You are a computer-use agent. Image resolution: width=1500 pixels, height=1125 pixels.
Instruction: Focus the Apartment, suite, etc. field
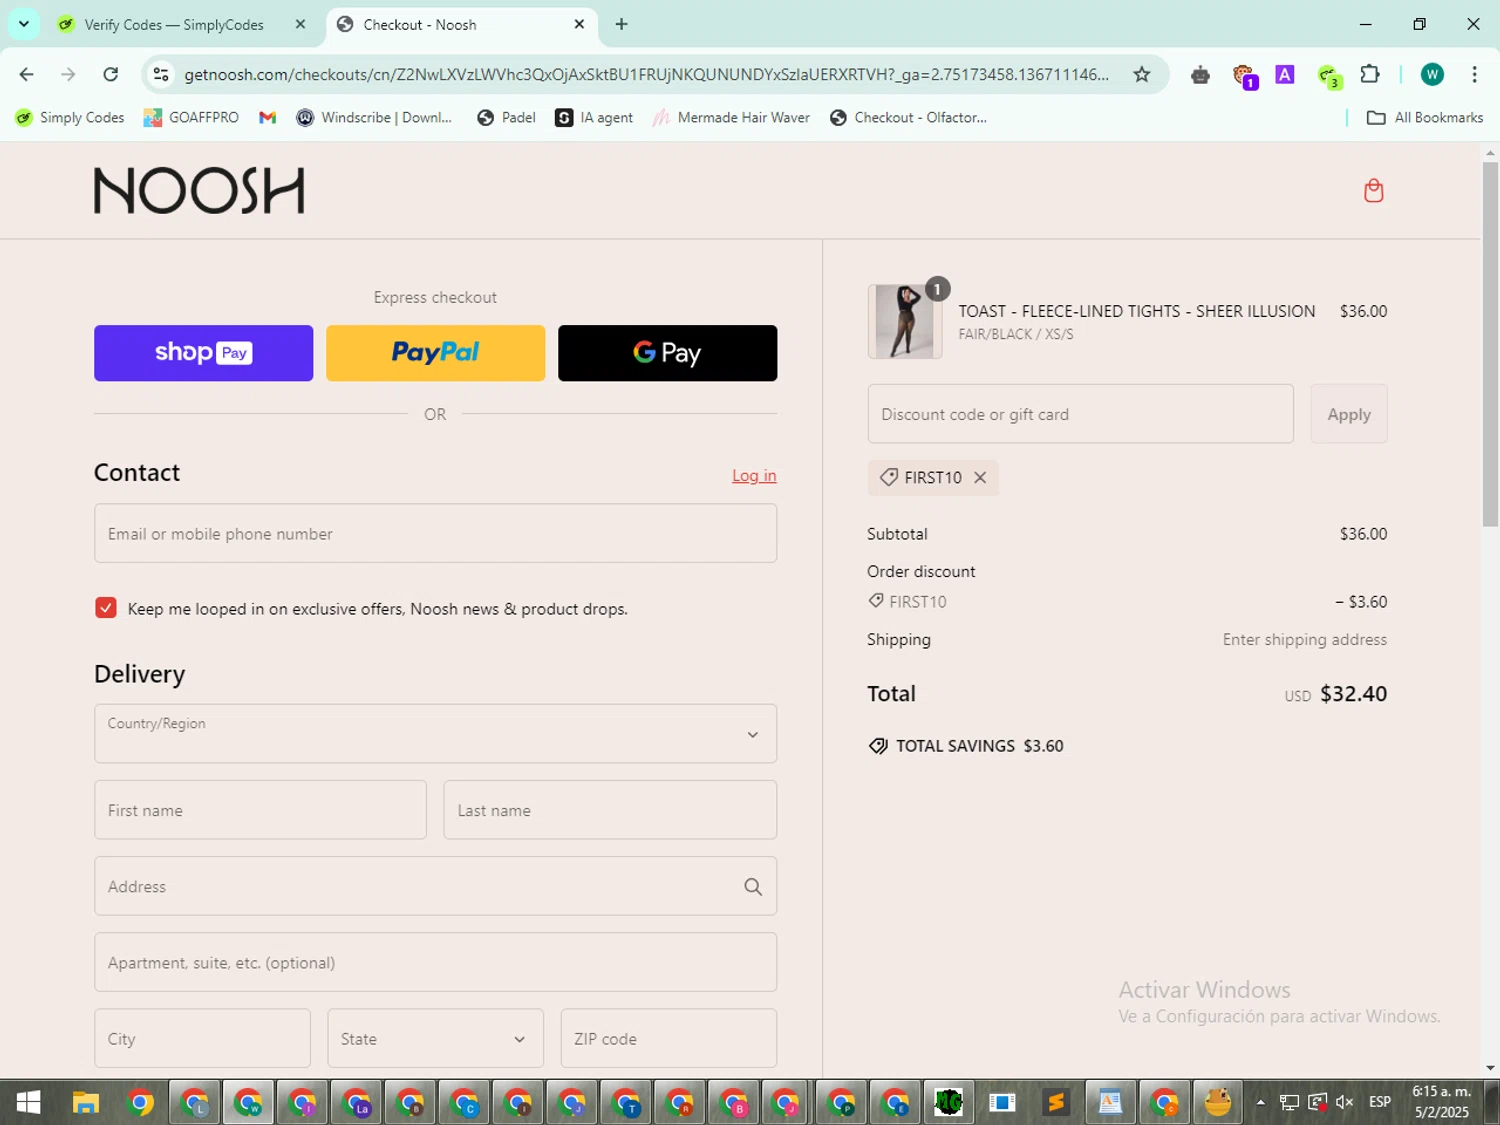(x=435, y=962)
